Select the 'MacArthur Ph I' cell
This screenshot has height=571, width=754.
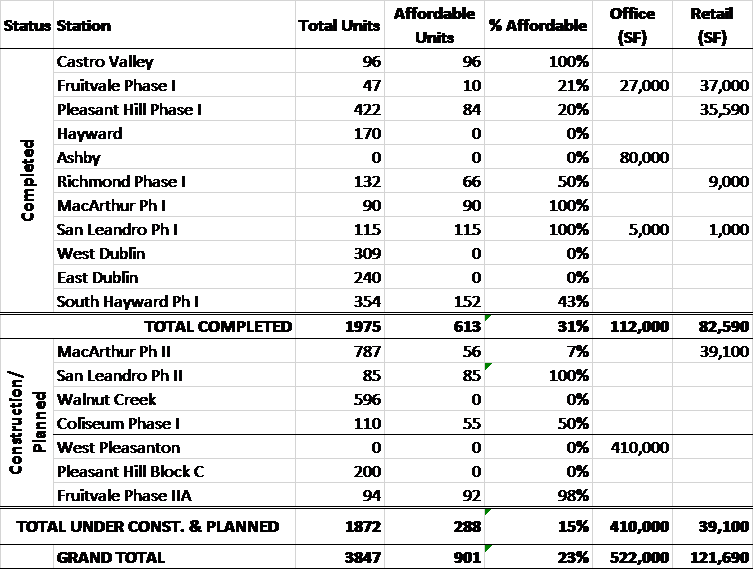coord(174,205)
